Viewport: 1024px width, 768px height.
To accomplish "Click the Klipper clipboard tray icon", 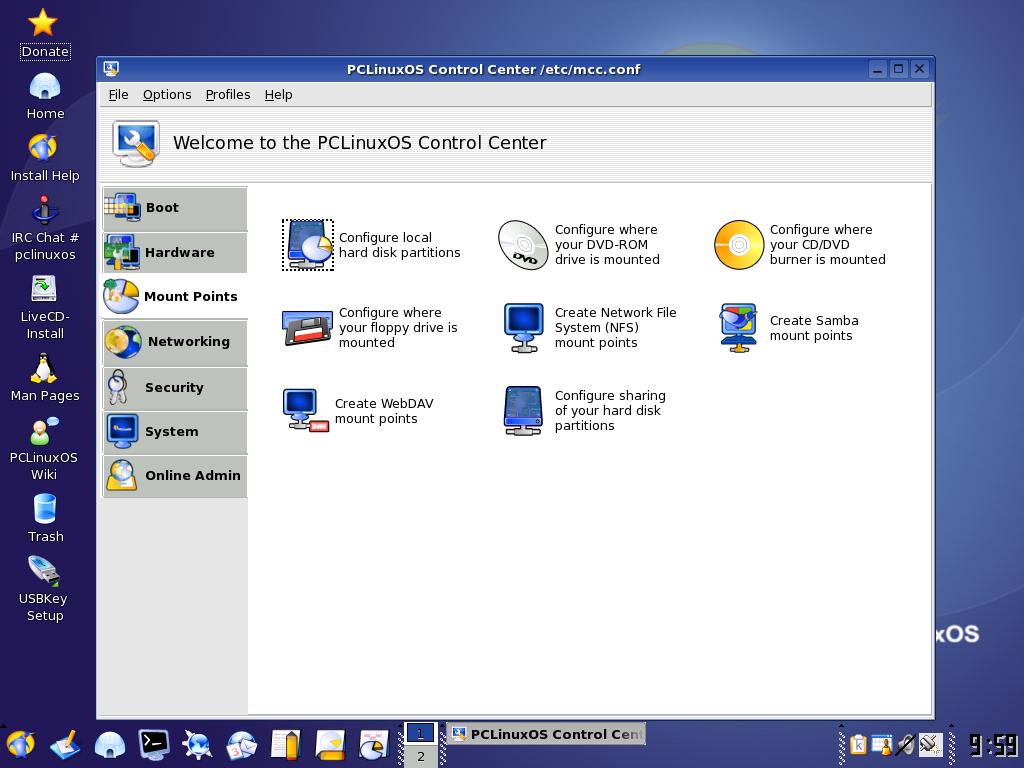I will coord(857,744).
